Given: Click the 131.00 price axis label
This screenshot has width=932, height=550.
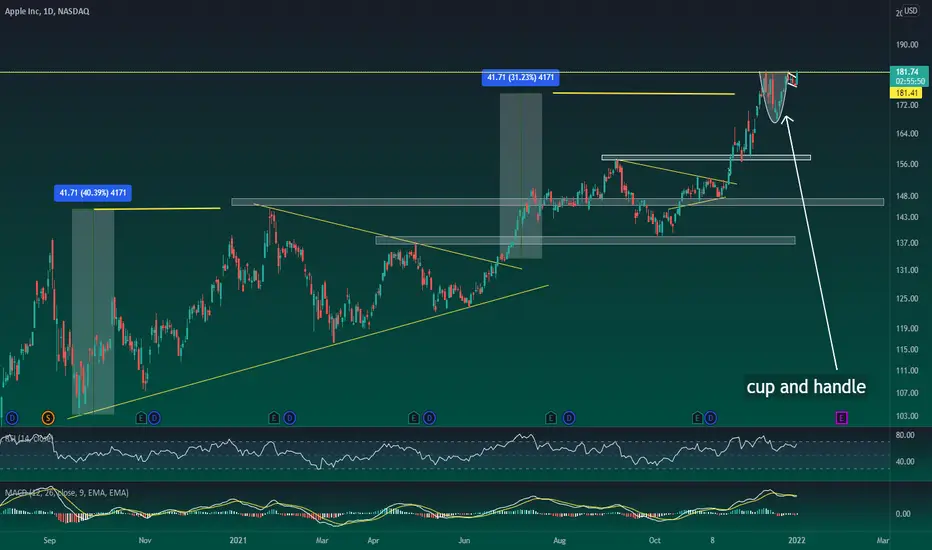Looking at the screenshot, I should coord(907,270).
